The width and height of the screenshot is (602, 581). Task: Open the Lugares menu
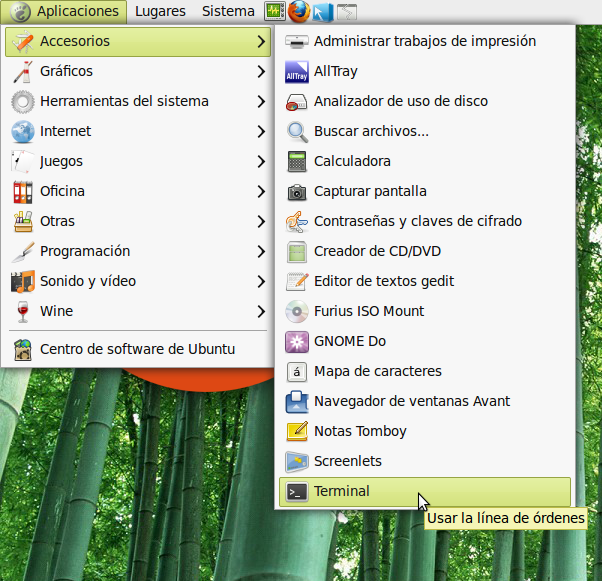tap(160, 12)
